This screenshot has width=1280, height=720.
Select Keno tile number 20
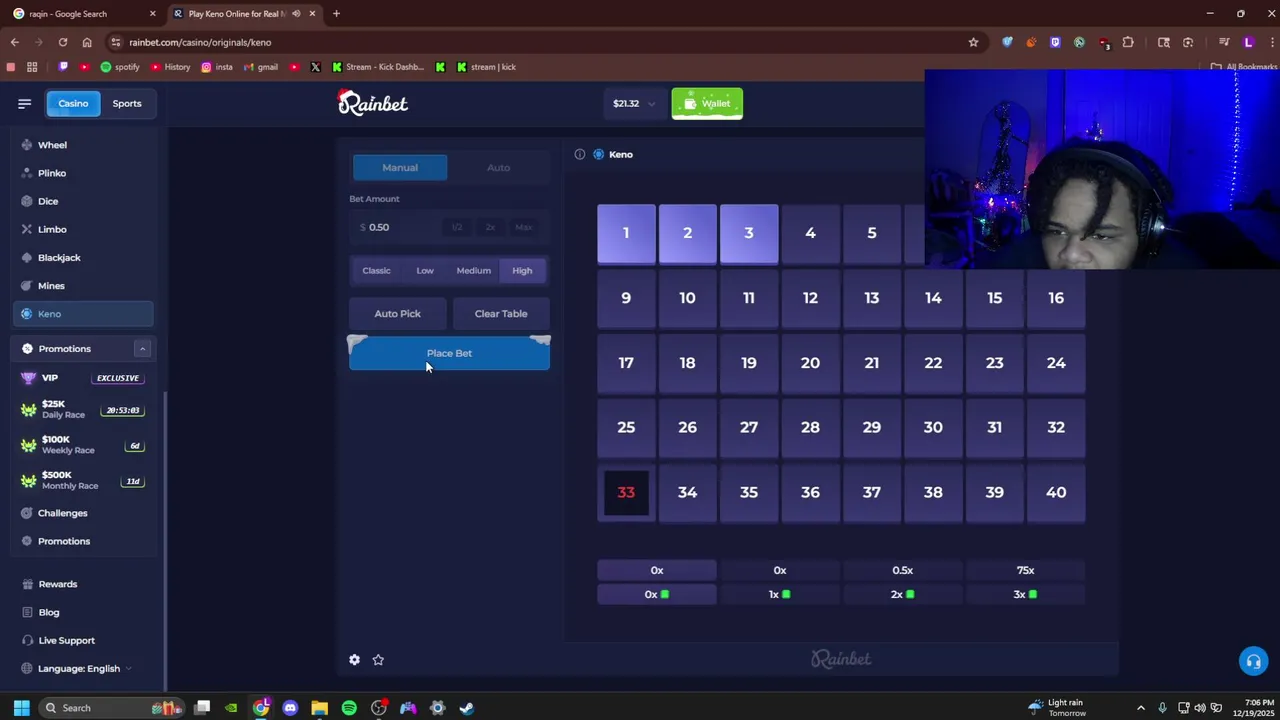coord(810,363)
